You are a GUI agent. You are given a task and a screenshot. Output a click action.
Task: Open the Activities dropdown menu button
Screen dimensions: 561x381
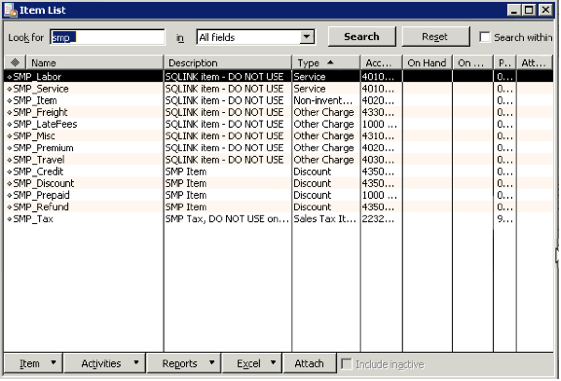pyautogui.click(x=105, y=363)
